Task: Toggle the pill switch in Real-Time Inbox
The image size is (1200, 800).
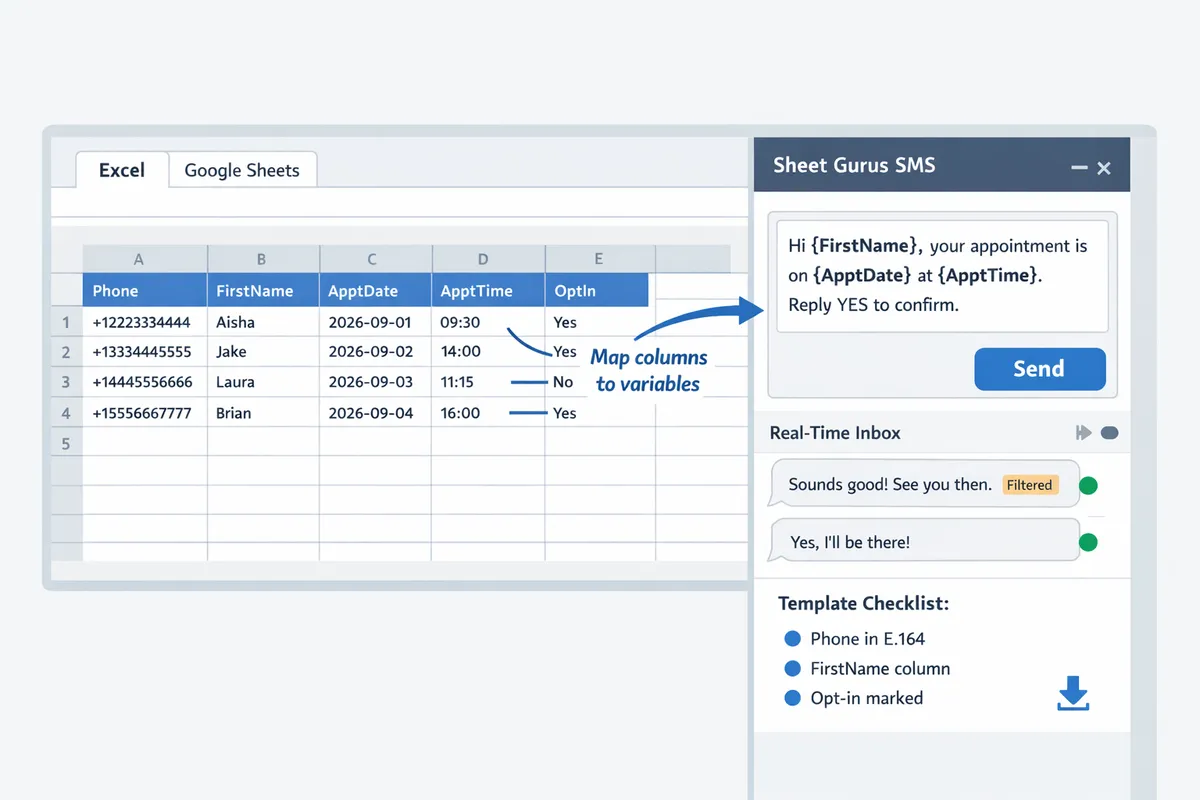Action: tap(1109, 433)
